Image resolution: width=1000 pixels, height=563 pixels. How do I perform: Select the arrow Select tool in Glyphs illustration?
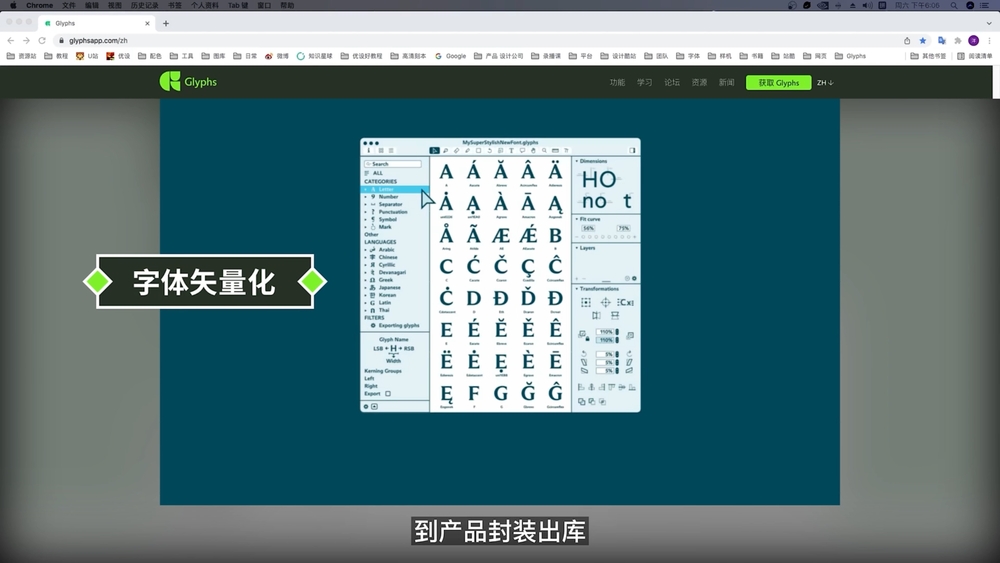pos(434,150)
